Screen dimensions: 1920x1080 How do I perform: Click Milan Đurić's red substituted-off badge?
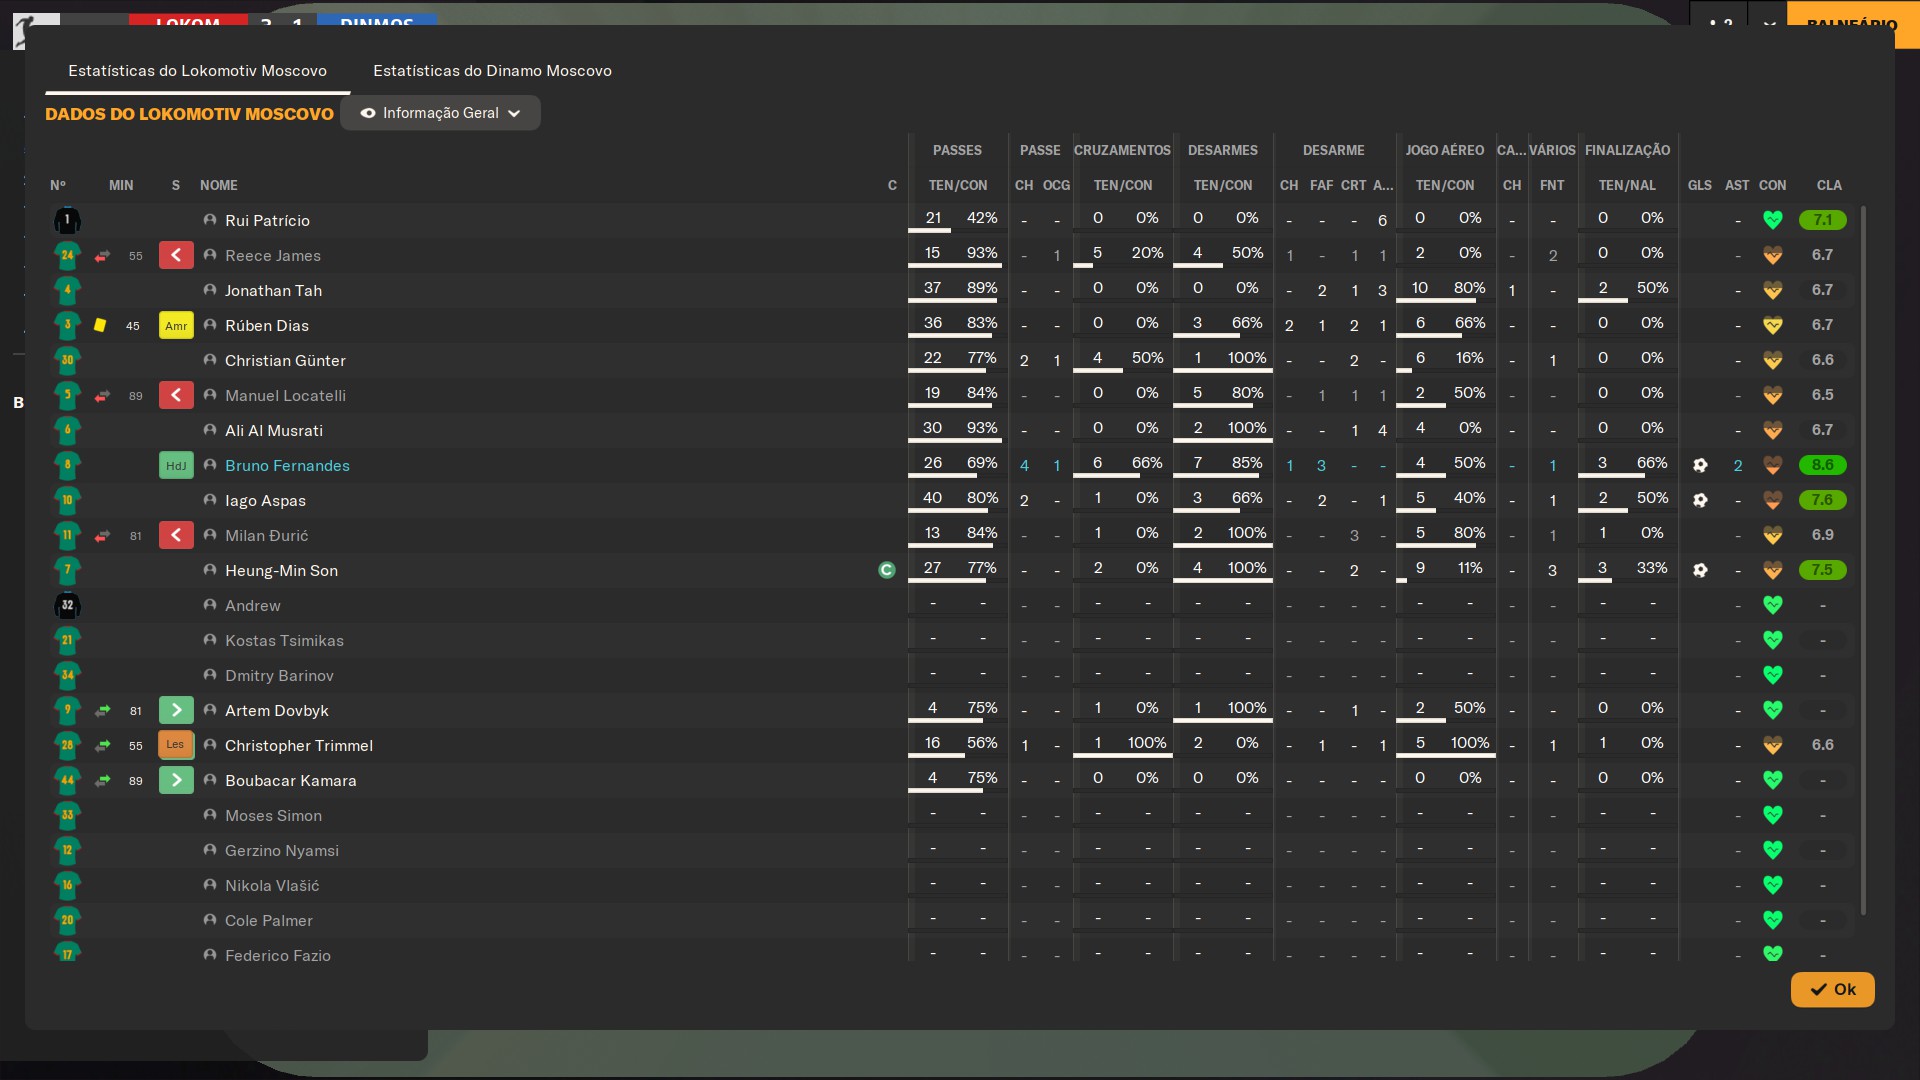(x=176, y=535)
